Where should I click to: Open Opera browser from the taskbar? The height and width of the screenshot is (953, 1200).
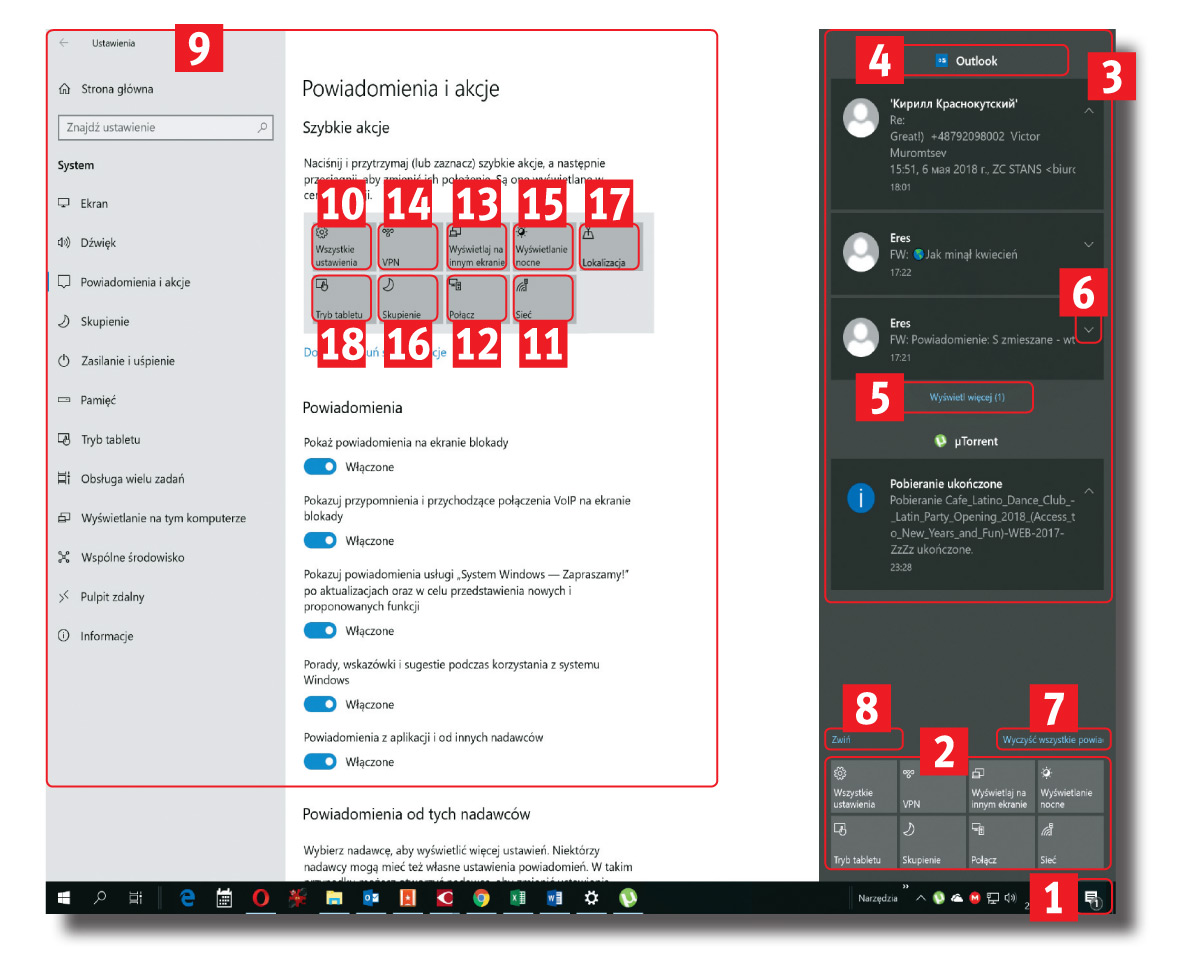pyautogui.click(x=260, y=898)
